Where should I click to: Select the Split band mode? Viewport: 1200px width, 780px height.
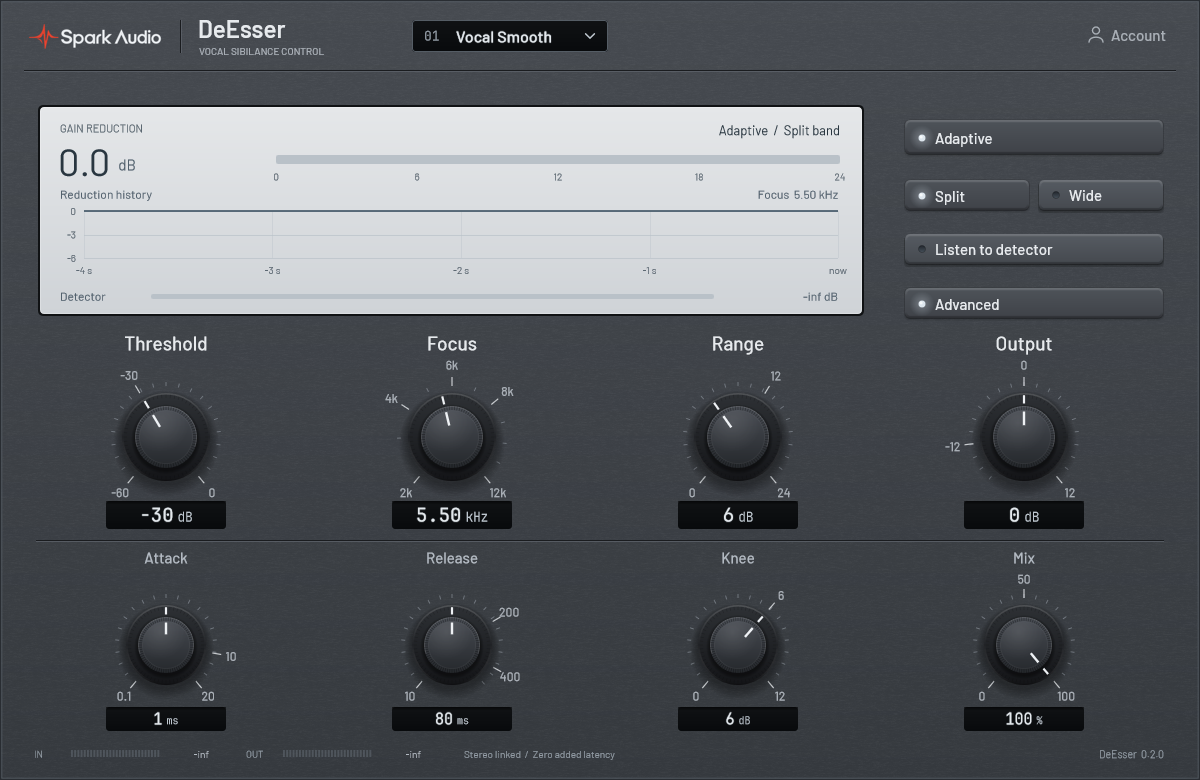(967, 196)
